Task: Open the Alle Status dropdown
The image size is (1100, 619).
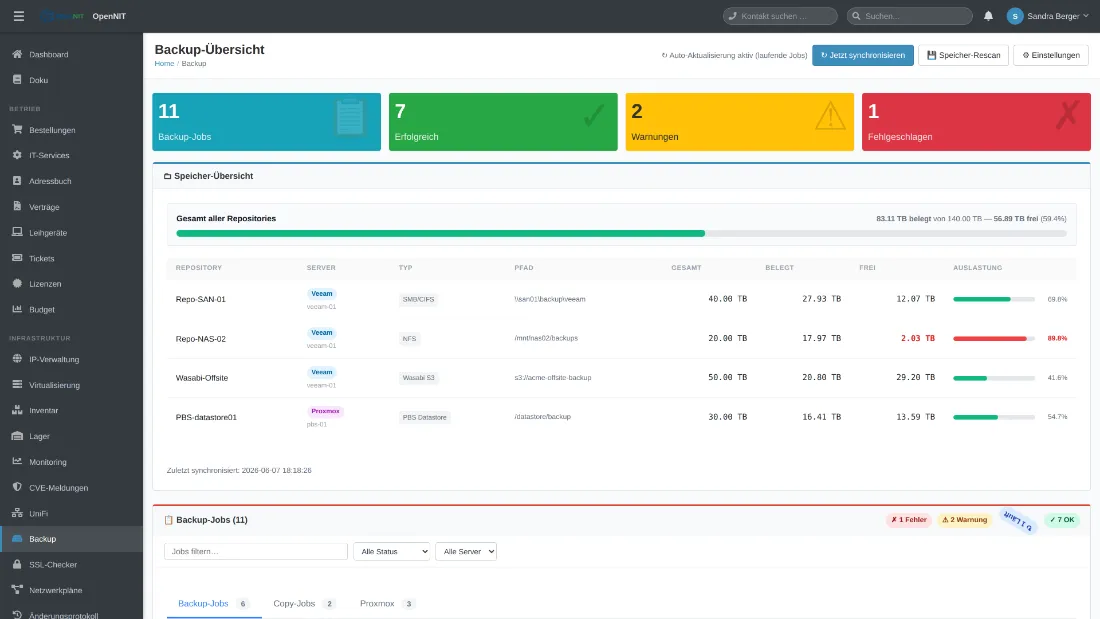Action: tap(391, 552)
